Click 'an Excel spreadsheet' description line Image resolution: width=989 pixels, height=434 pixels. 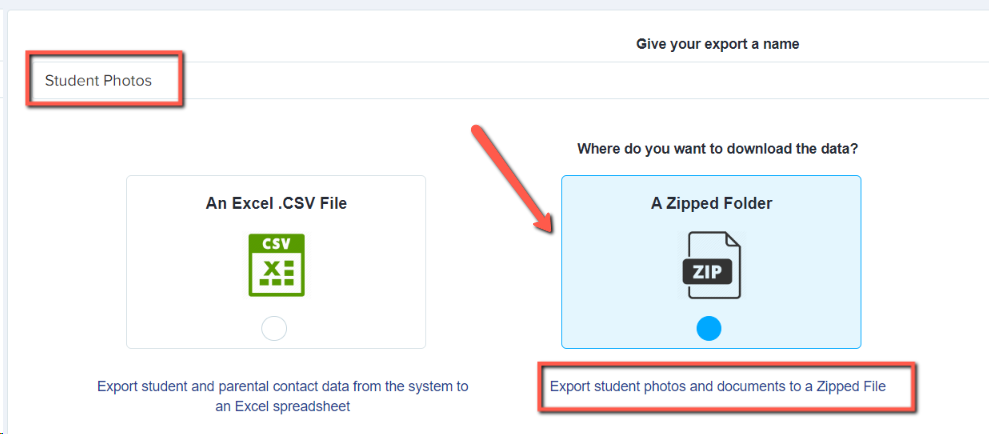click(283, 407)
